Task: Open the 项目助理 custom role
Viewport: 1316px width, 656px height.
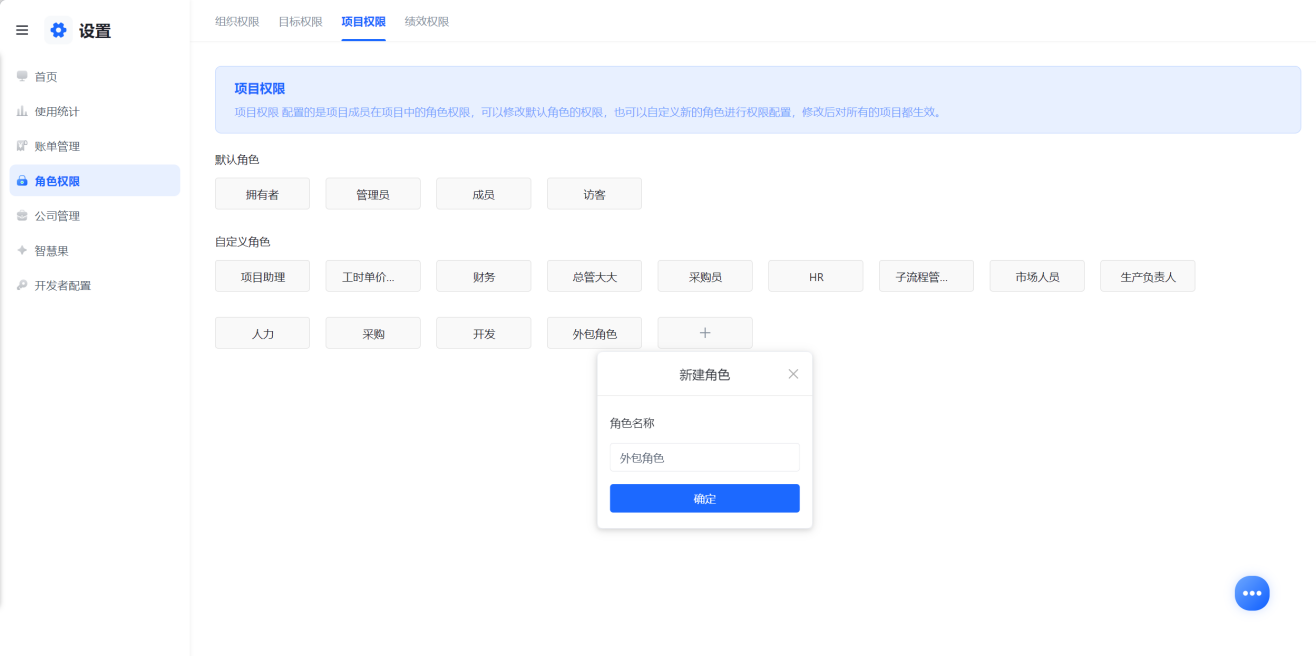Action: tap(262, 276)
